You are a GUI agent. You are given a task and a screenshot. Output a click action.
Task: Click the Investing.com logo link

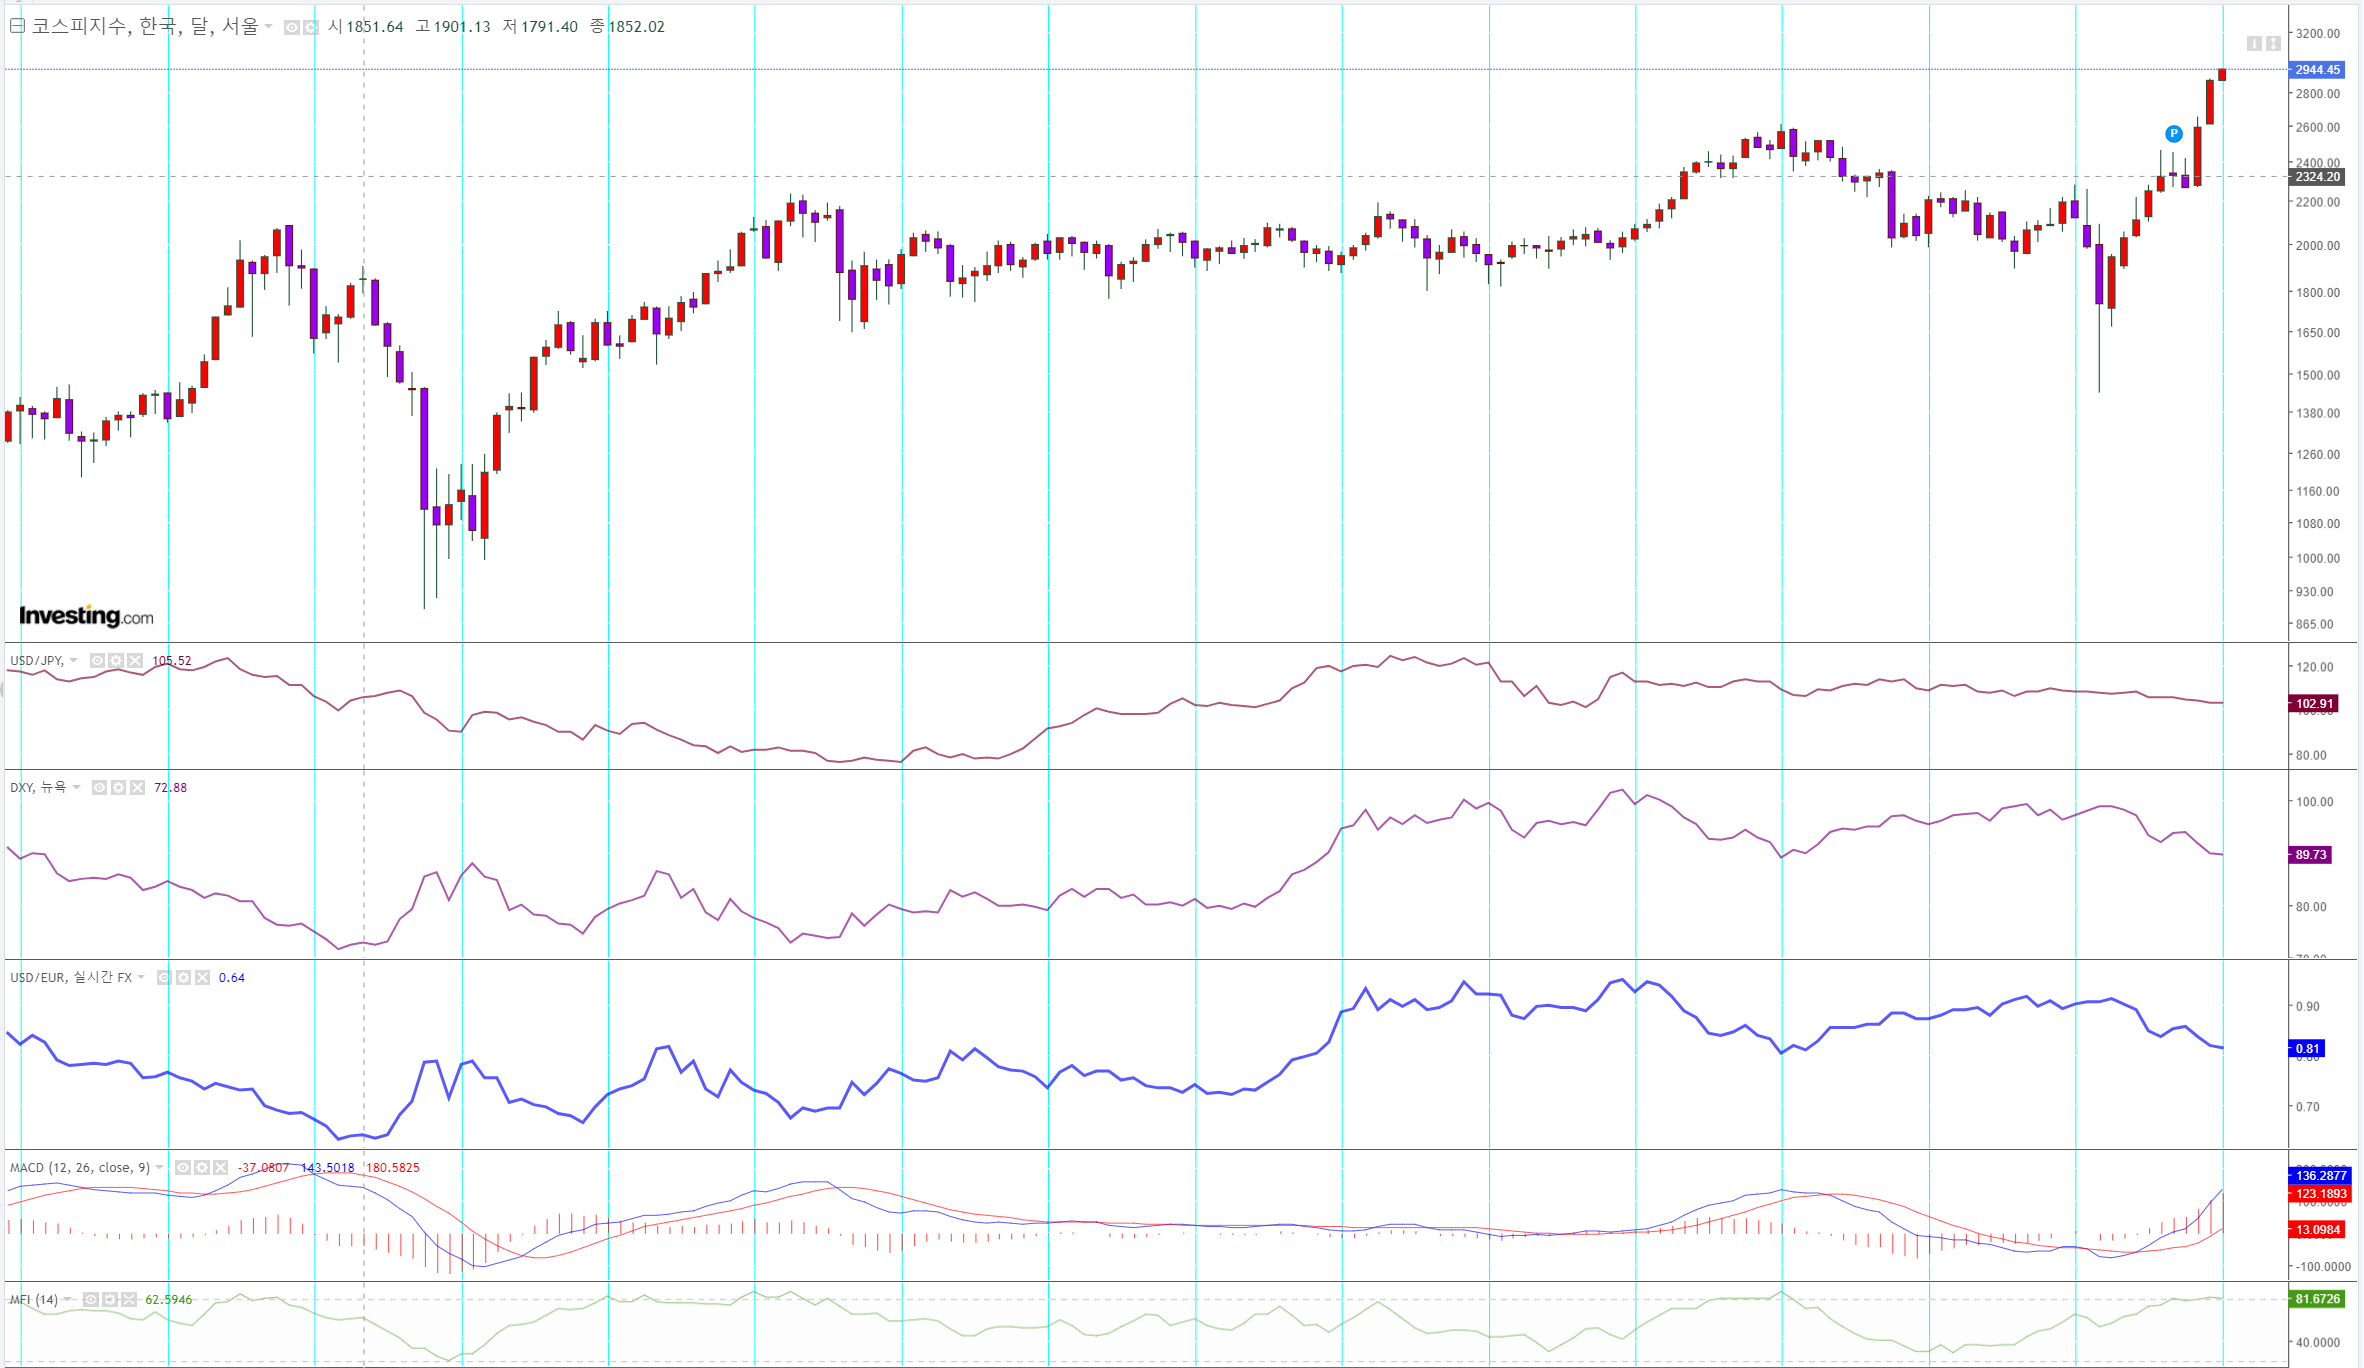point(86,616)
